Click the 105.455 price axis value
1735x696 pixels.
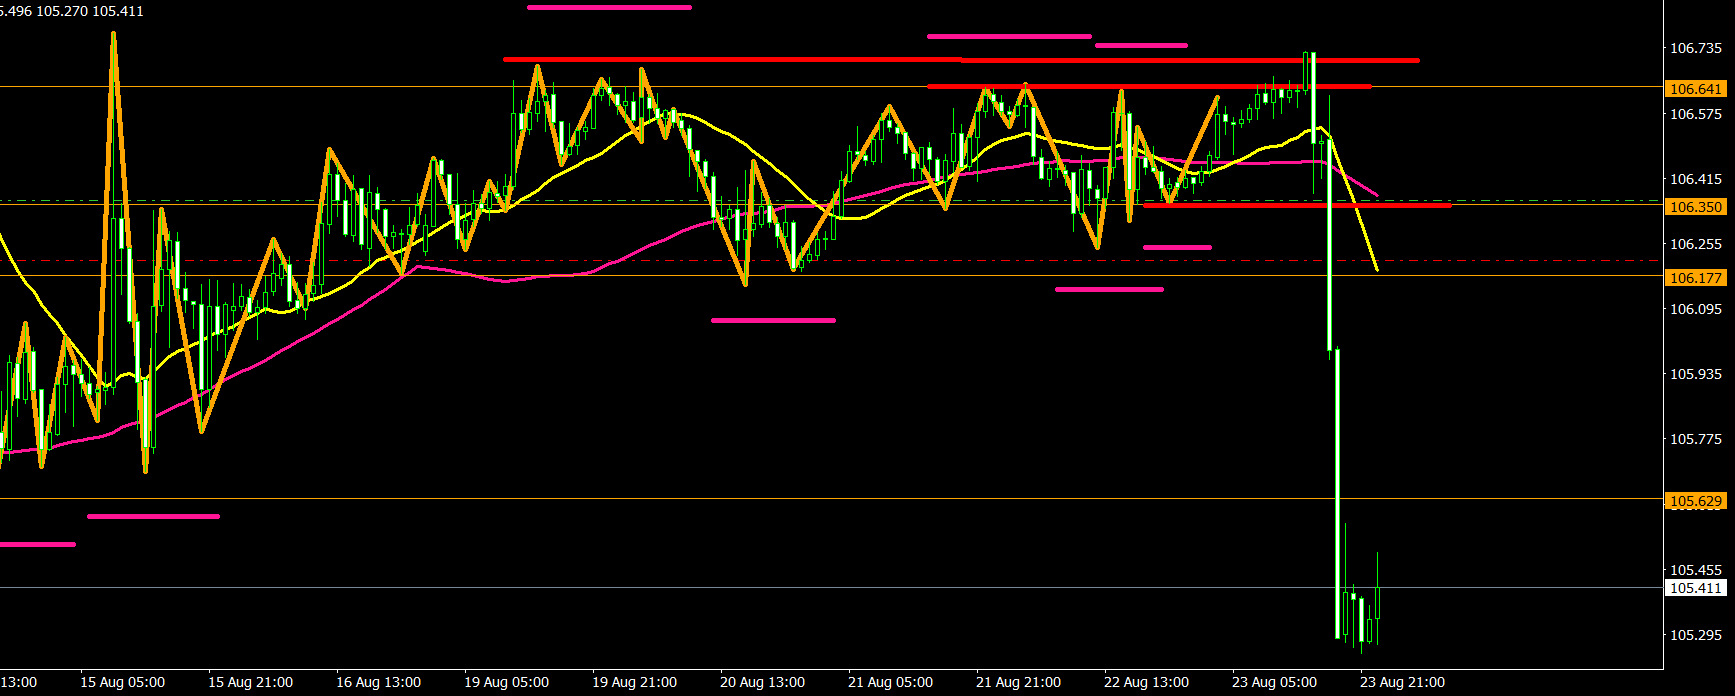pyautogui.click(x=1696, y=570)
